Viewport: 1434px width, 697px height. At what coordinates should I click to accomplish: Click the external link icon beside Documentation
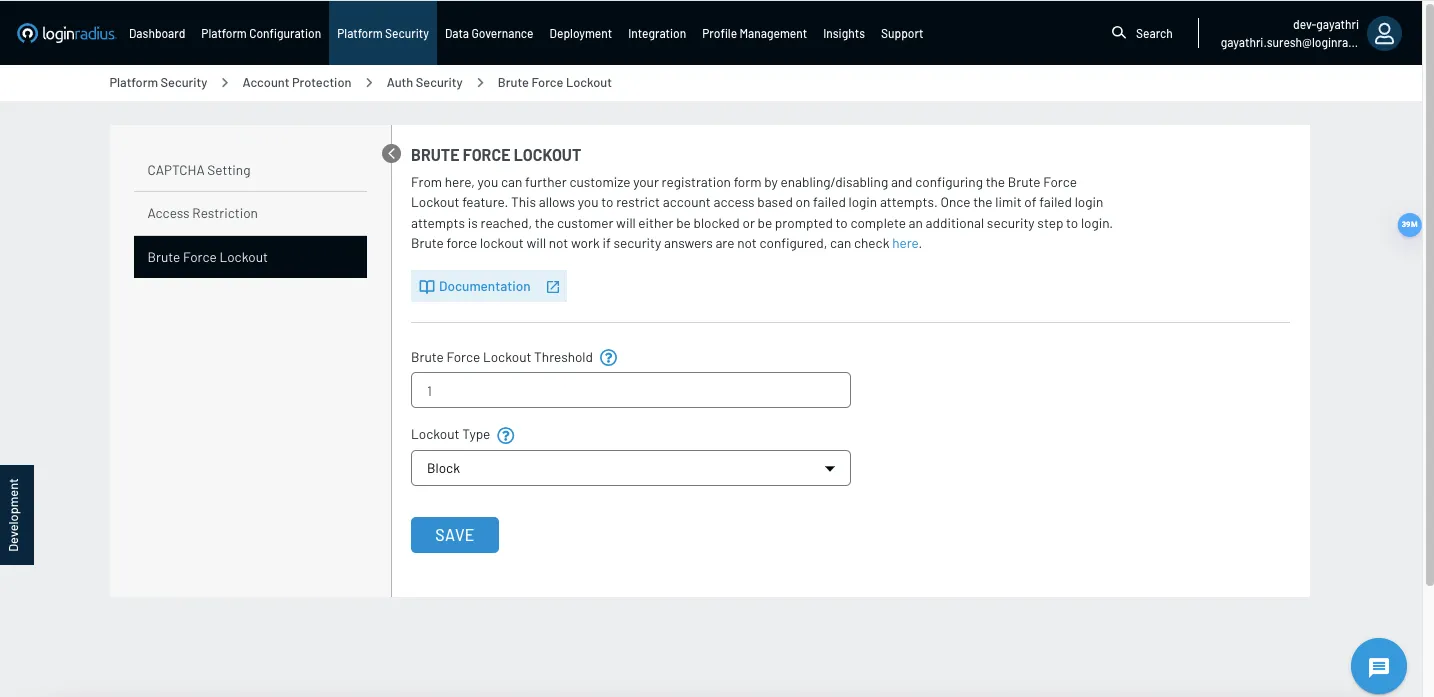tap(553, 287)
